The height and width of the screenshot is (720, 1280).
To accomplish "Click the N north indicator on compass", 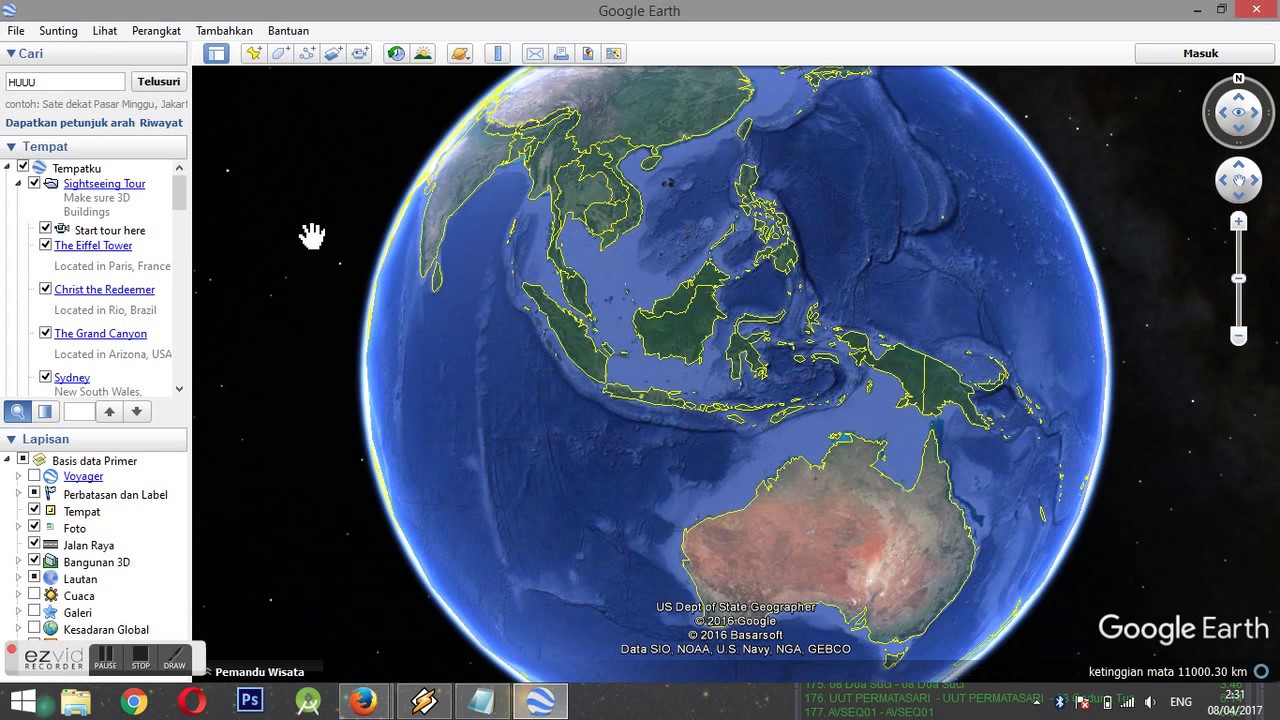I will [x=1239, y=79].
